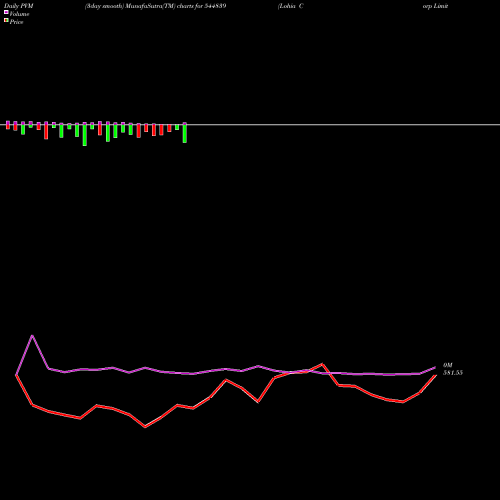Click the 'Lohia C' company name text

click(290, 6)
